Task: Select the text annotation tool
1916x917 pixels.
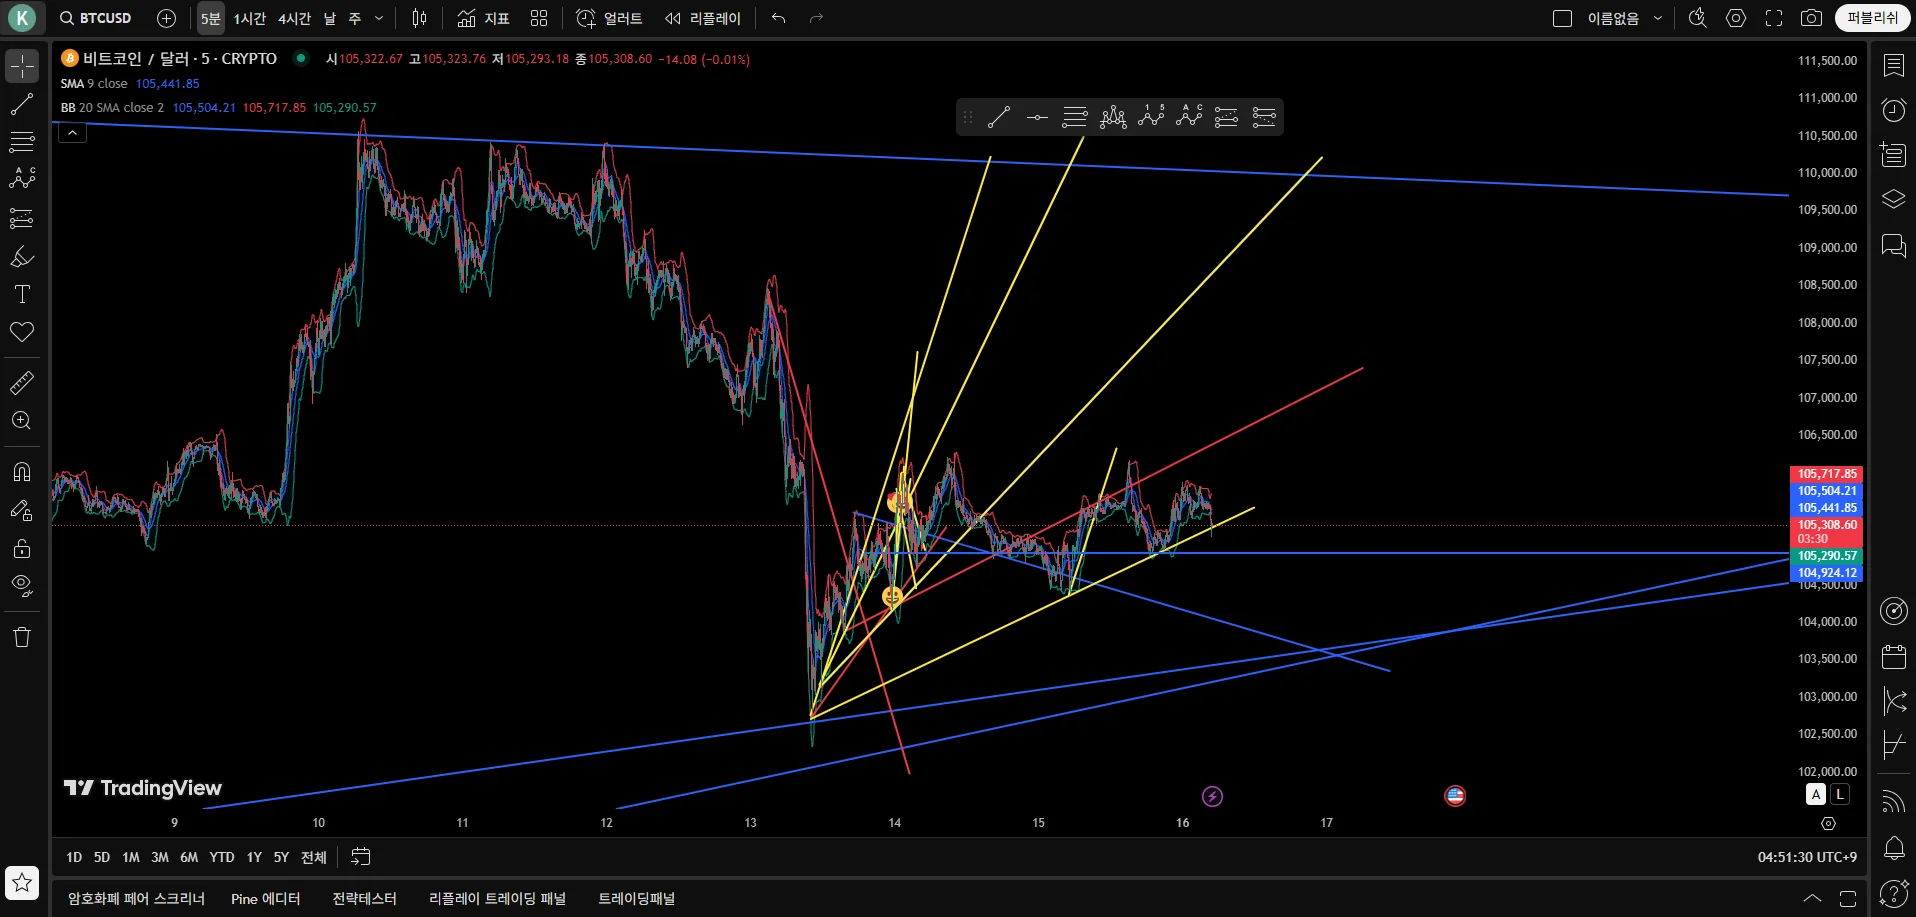Action: tap(22, 294)
